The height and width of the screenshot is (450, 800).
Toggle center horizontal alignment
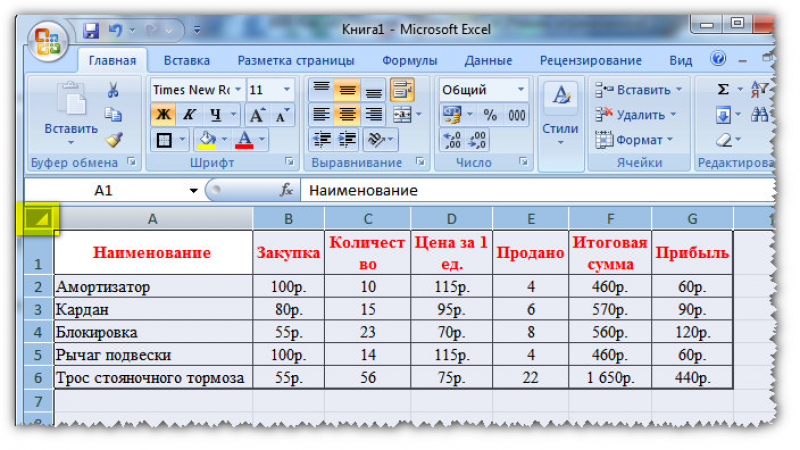347,115
